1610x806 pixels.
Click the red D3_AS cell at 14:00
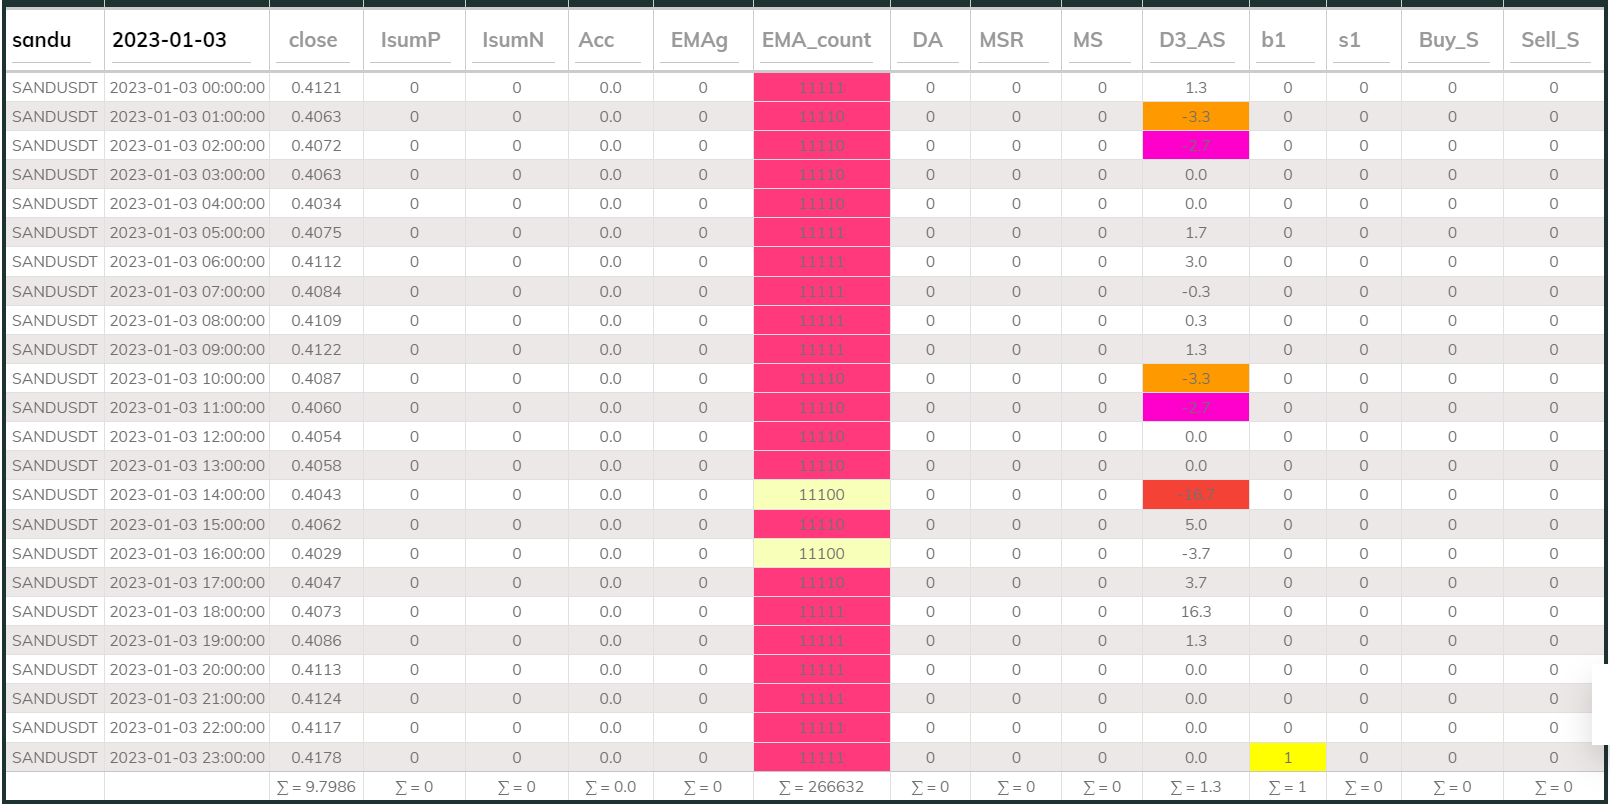click(1195, 495)
